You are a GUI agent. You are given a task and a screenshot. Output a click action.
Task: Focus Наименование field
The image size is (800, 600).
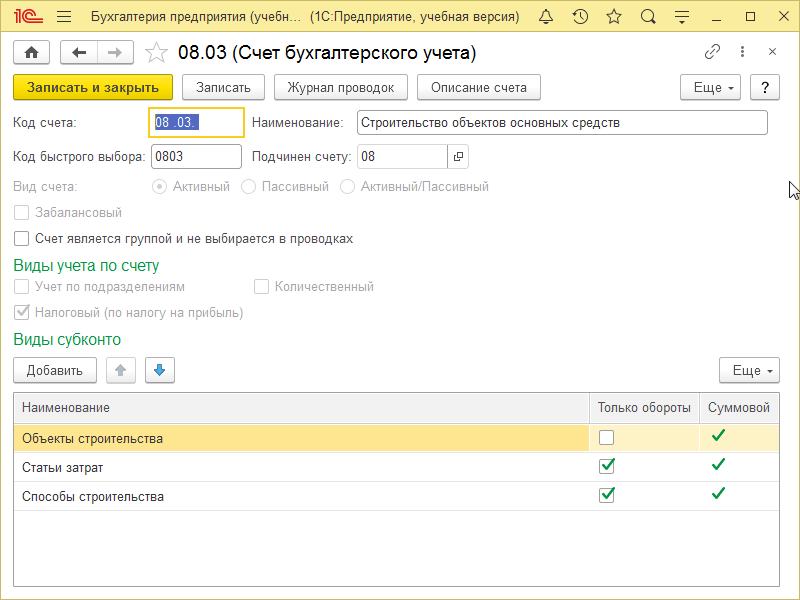point(562,122)
